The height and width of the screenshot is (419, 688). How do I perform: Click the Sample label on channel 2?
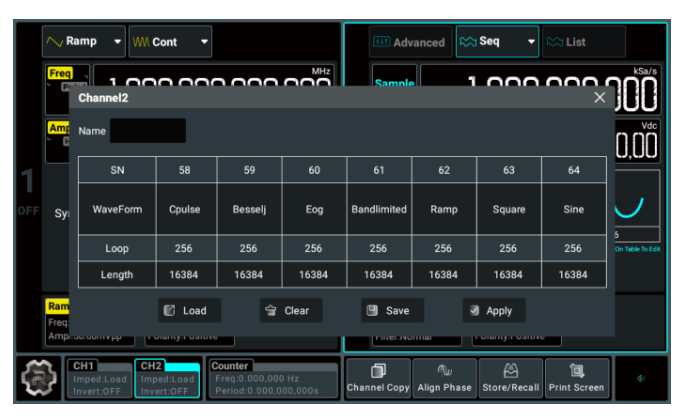394,82
